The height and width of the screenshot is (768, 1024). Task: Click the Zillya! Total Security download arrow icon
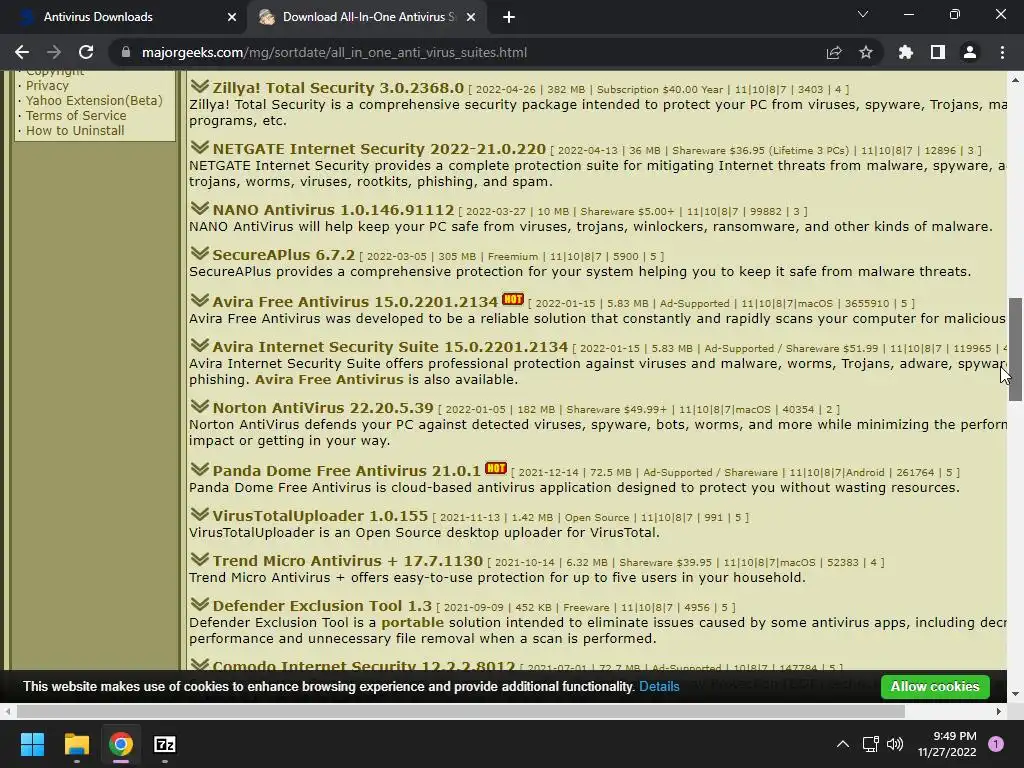199,86
